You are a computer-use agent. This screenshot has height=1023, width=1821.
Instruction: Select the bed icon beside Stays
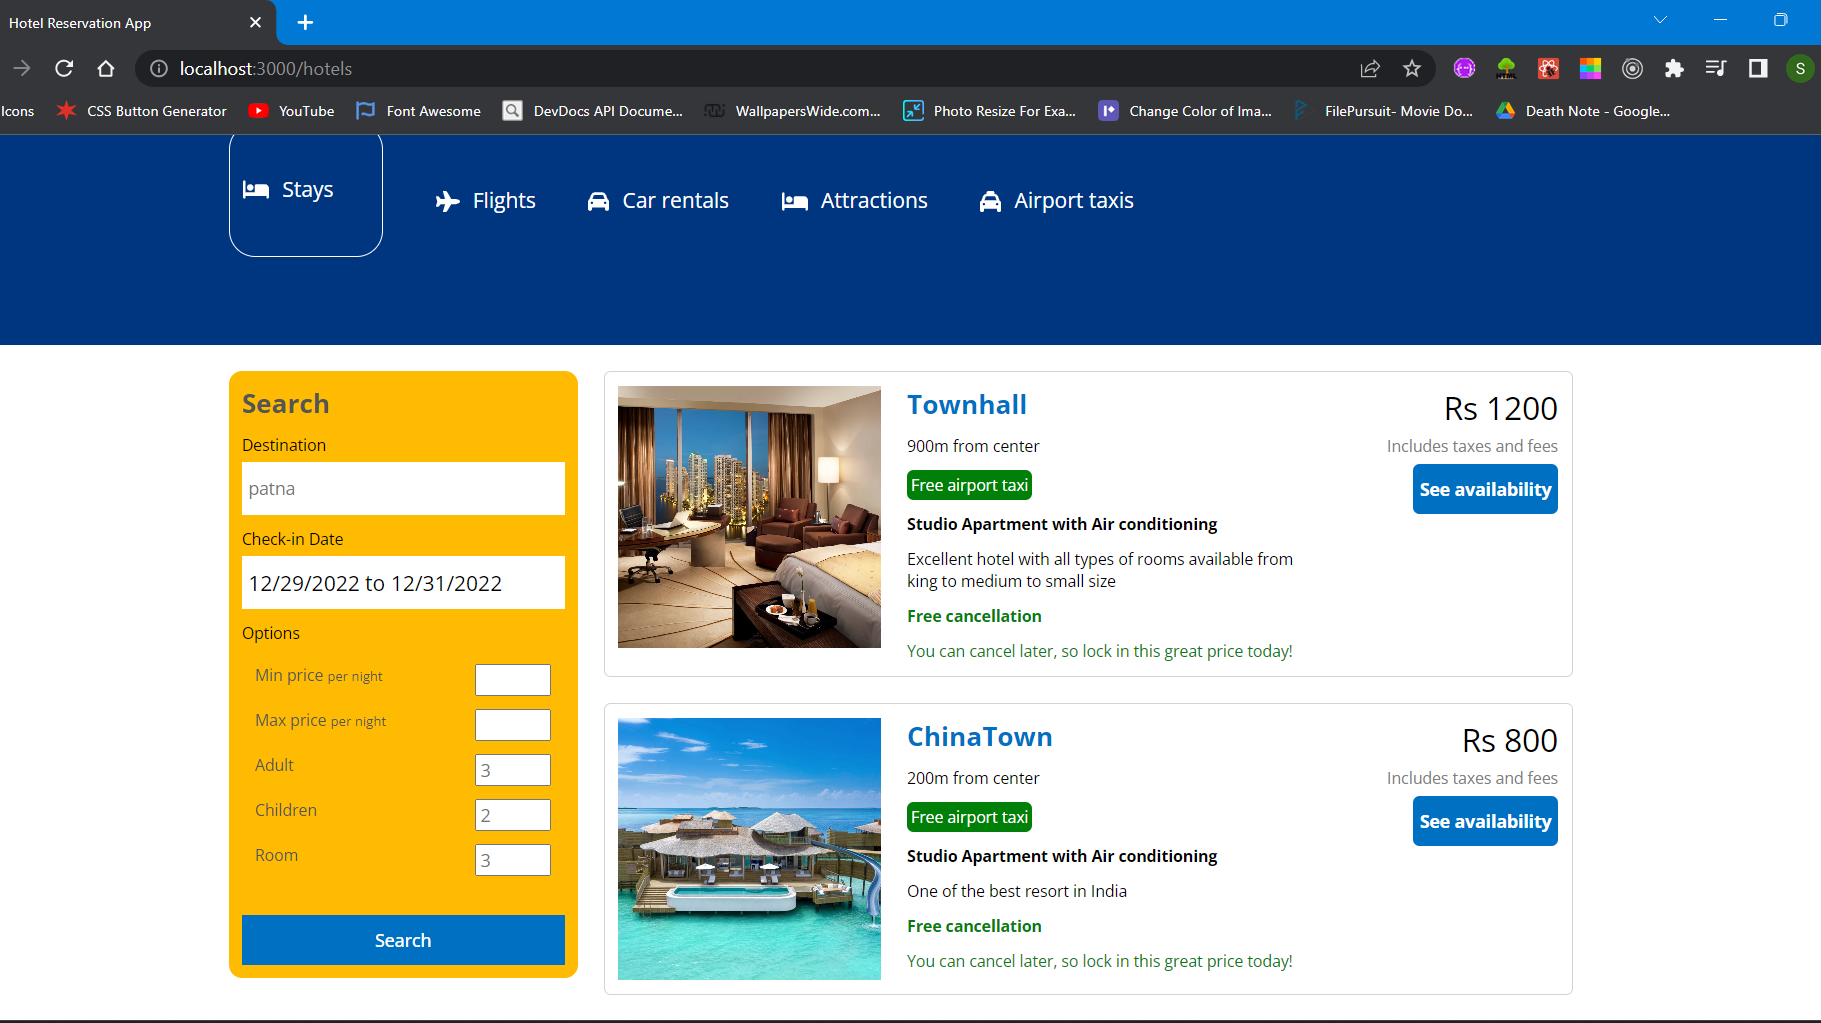click(256, 189)
